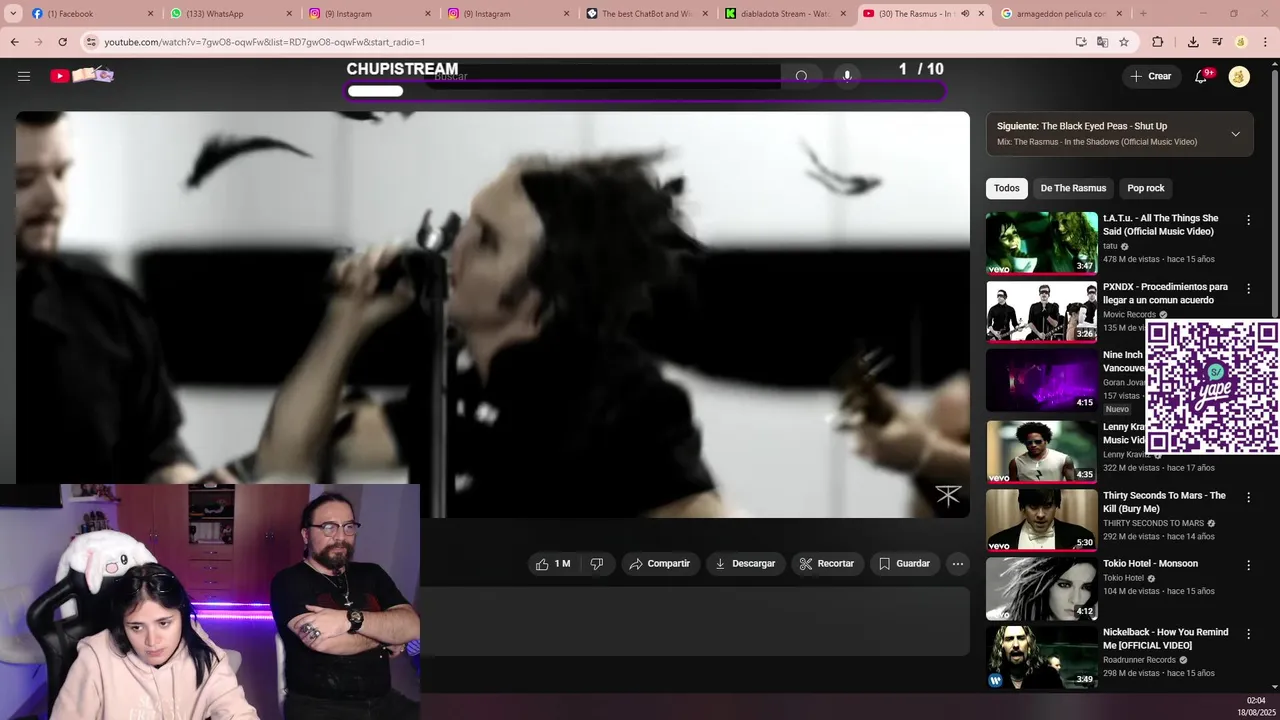Click the Compartir share button

click(x=659, y=564)
